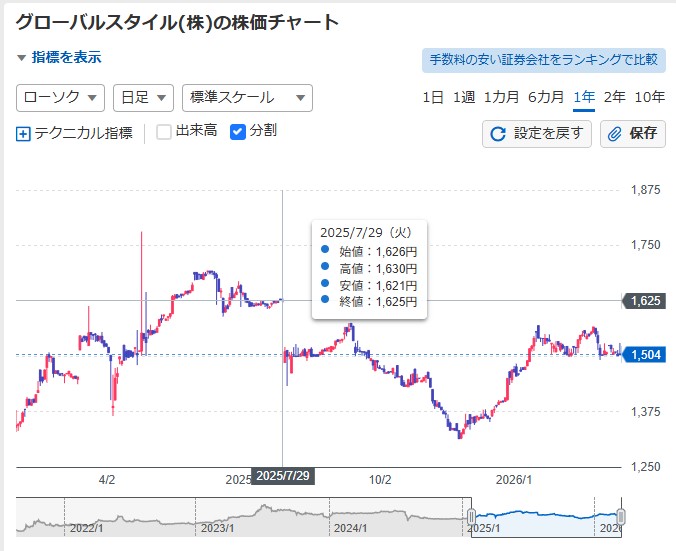Open the 標準スケール scale dropdown
The height and width of the screenshot is (551, 676).
click(247, 97)
